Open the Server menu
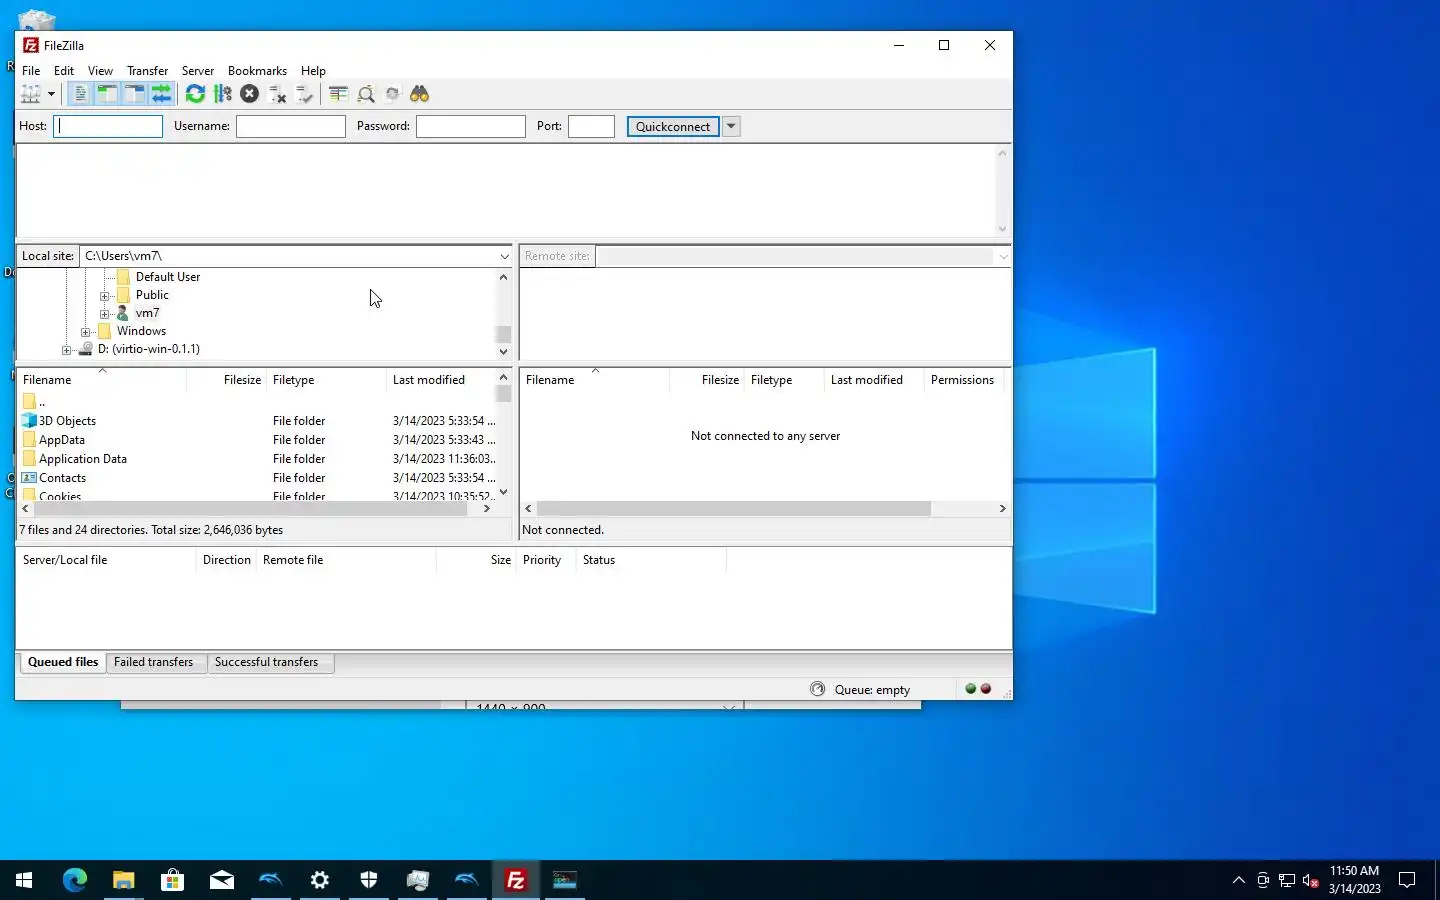 198,71
